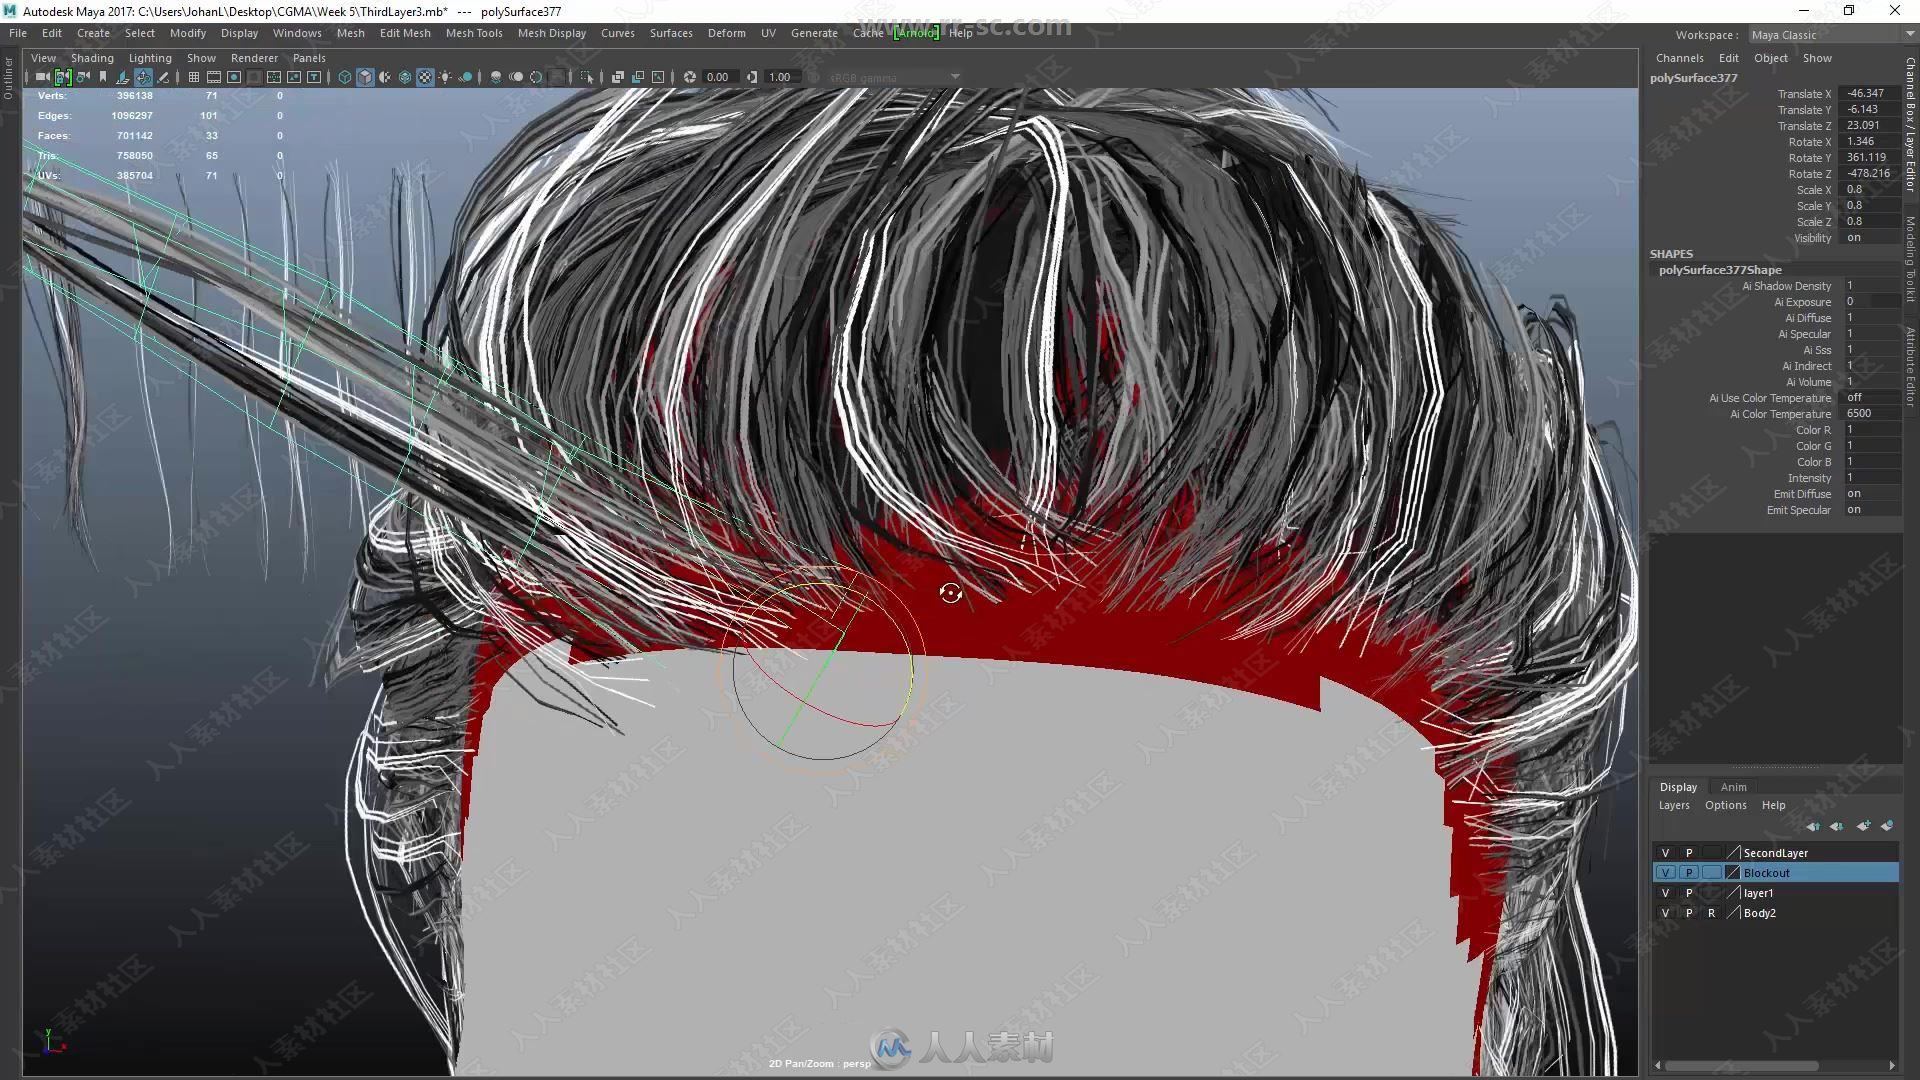Toggle the R display type of Body2
The width and height of the screenshot is (1920, 1080).
point(1712,913)
